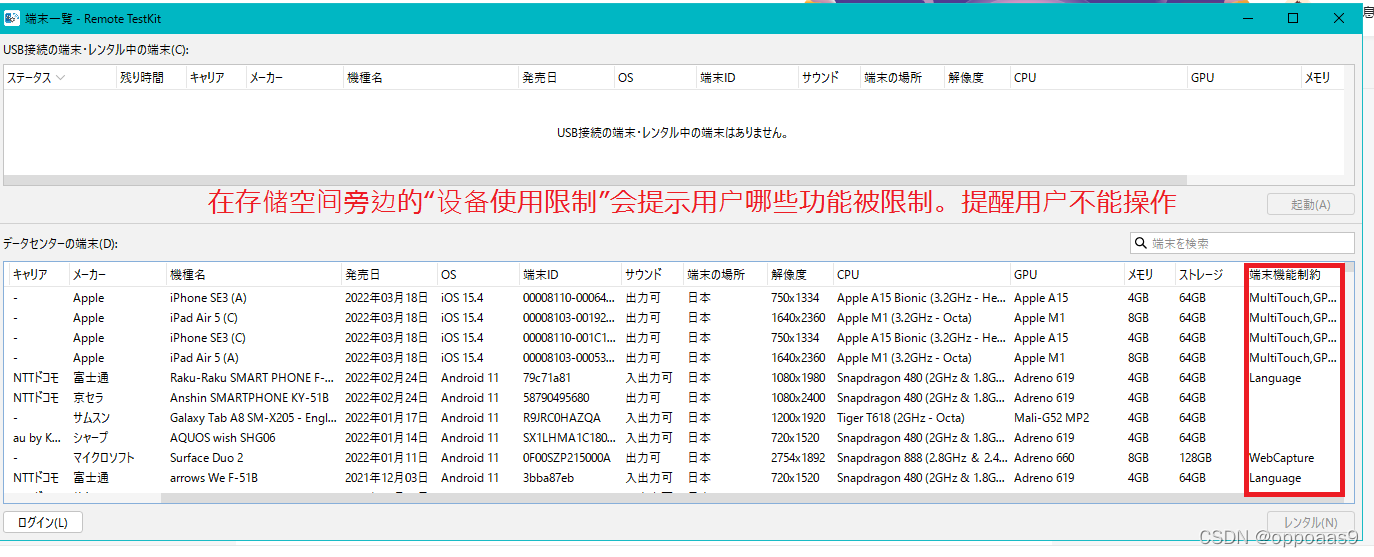
Task: Click the Language restriction in the Raku-Raku row
Action: point(1275,378)
